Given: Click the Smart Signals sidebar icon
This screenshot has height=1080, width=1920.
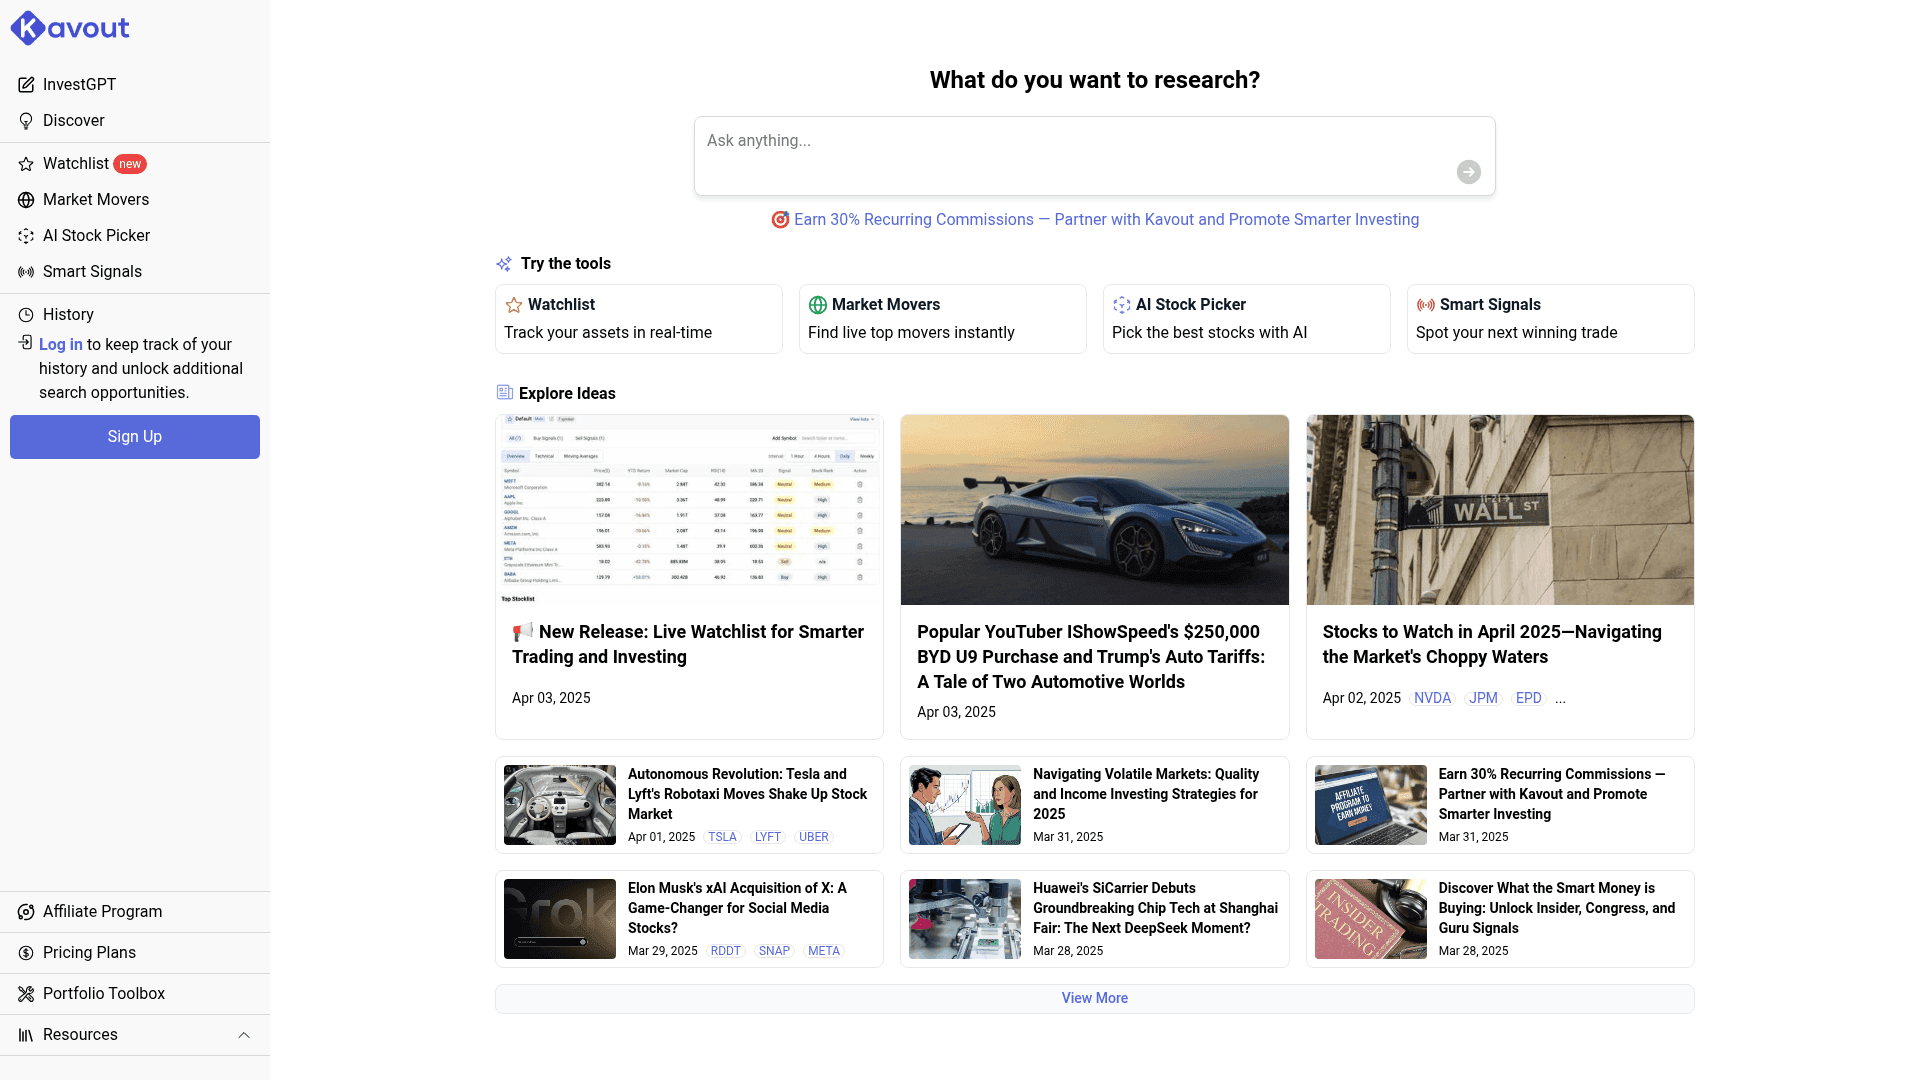Looking at the screenshot, I should [x=26, y=272].
